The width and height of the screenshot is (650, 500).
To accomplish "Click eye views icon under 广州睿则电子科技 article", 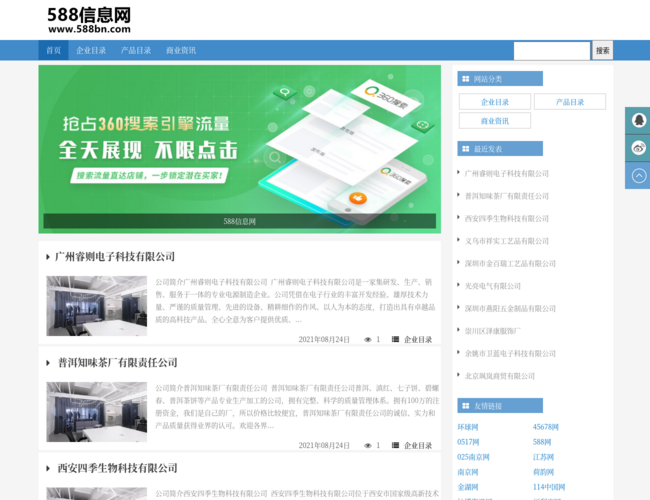I will [x=367, y=340].
